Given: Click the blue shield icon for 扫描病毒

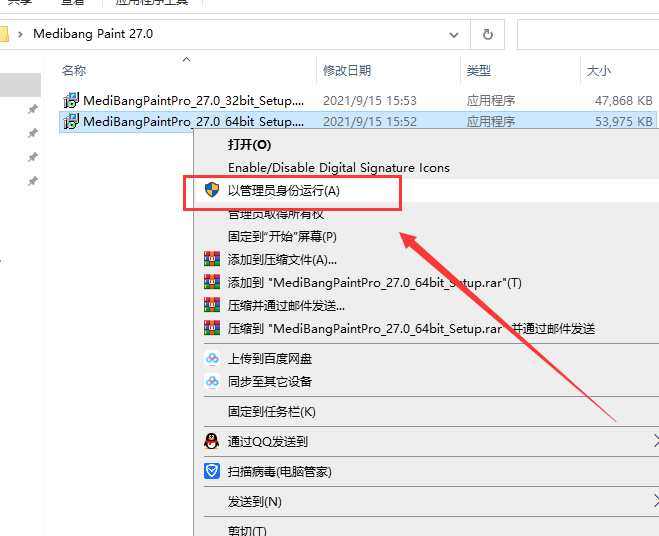Looking at the screenshot, I should [x=212, y=471].
